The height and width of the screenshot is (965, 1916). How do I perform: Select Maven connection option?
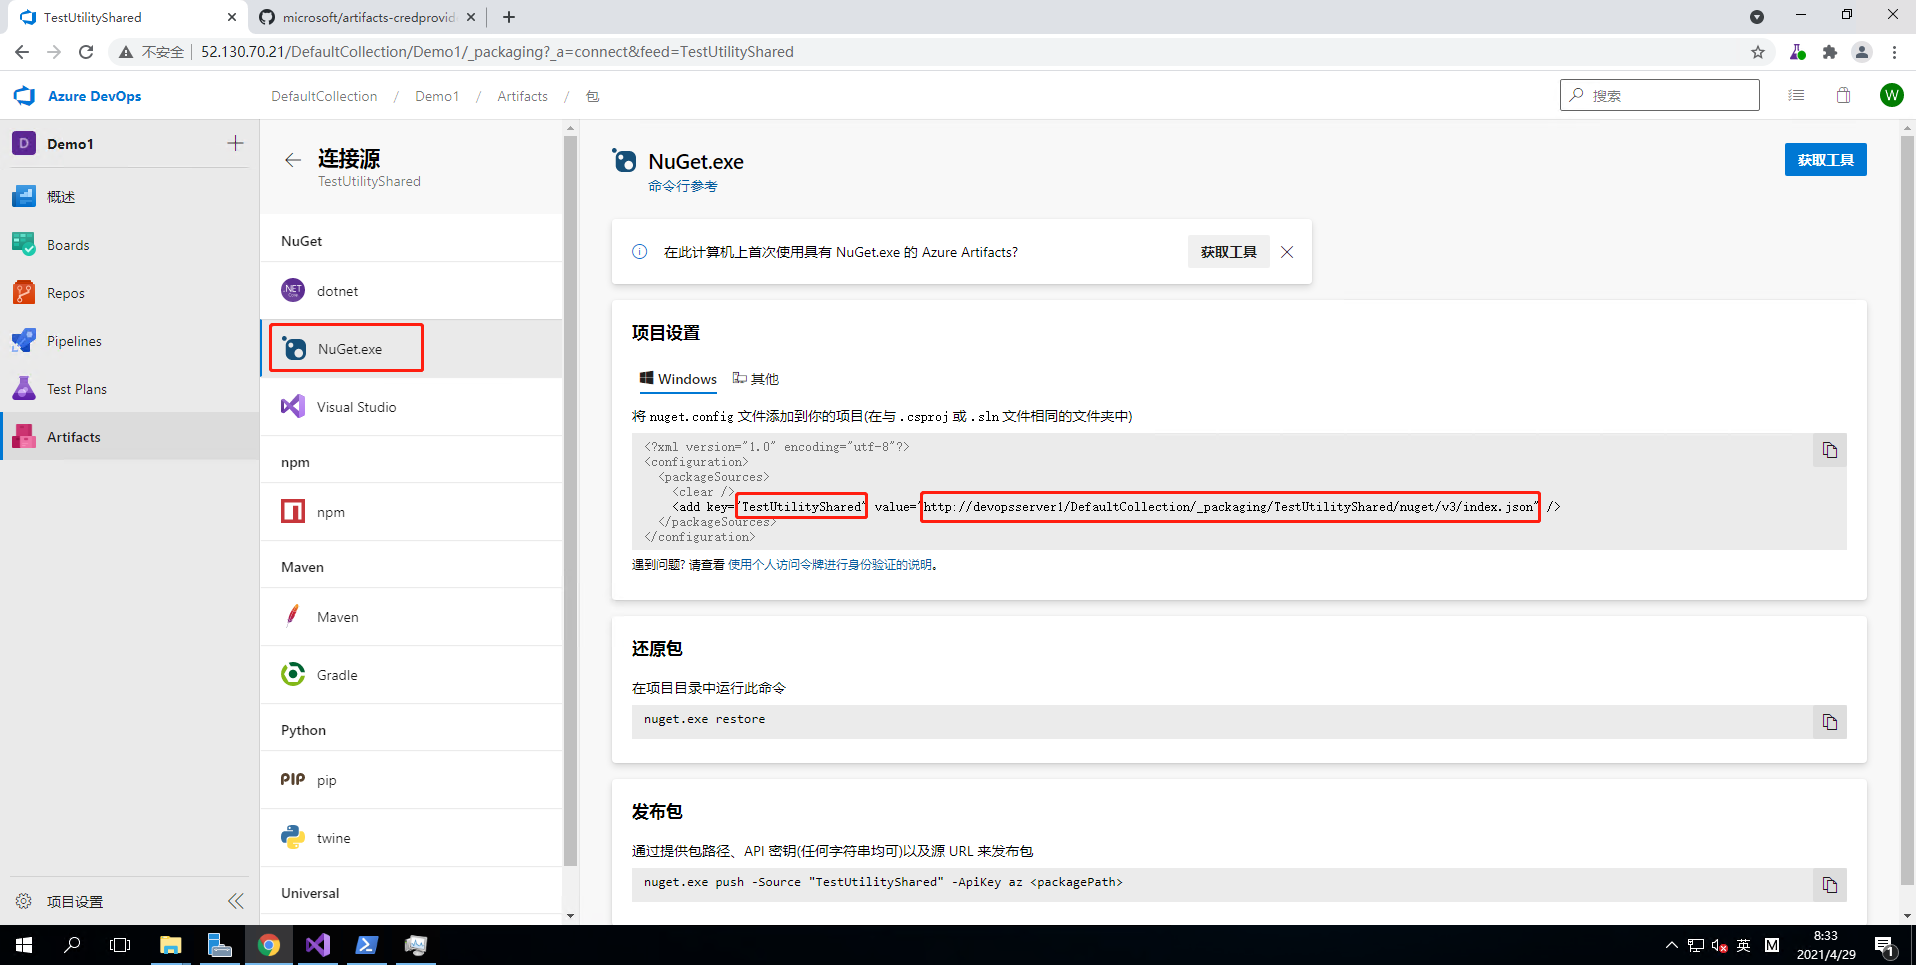pyautogui.click(x=411, y=617)
